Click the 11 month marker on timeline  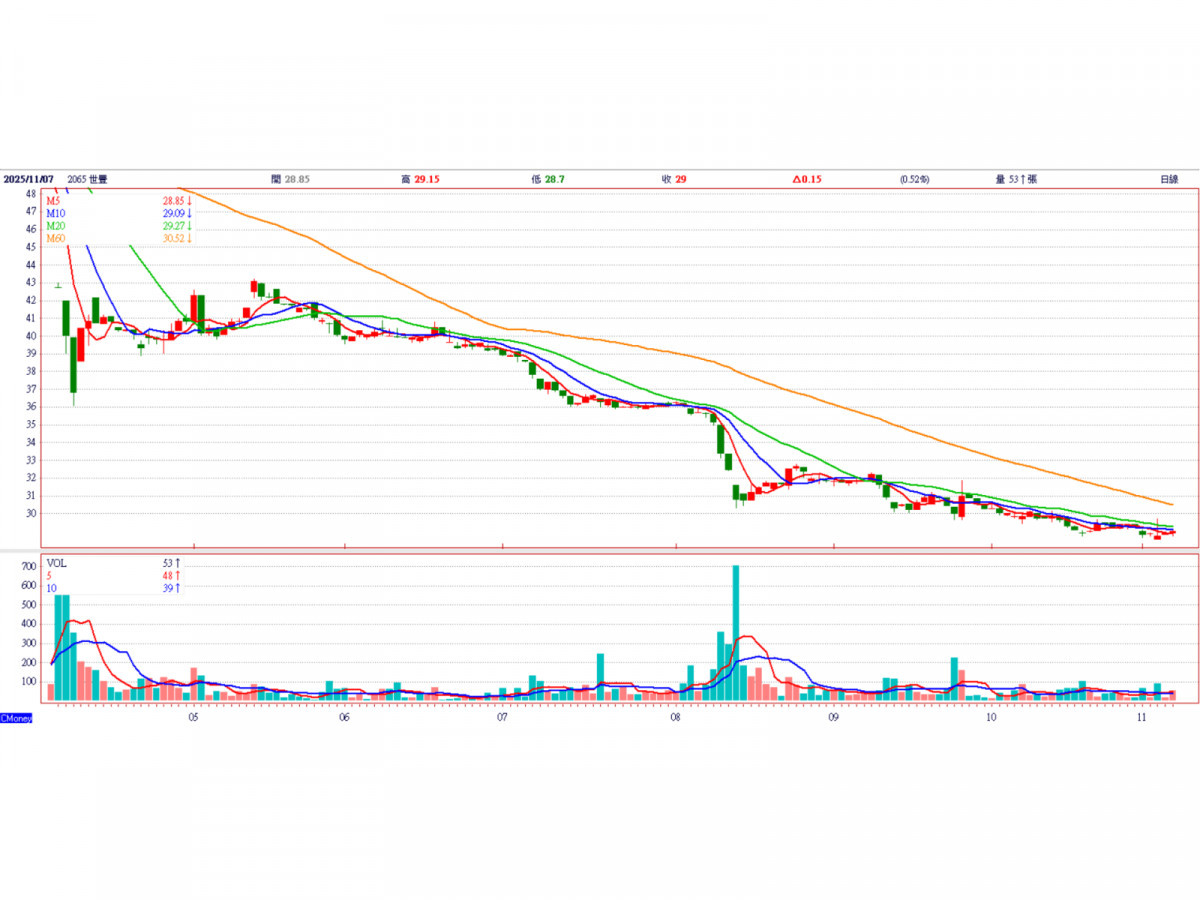click(x=1142, y=717)
